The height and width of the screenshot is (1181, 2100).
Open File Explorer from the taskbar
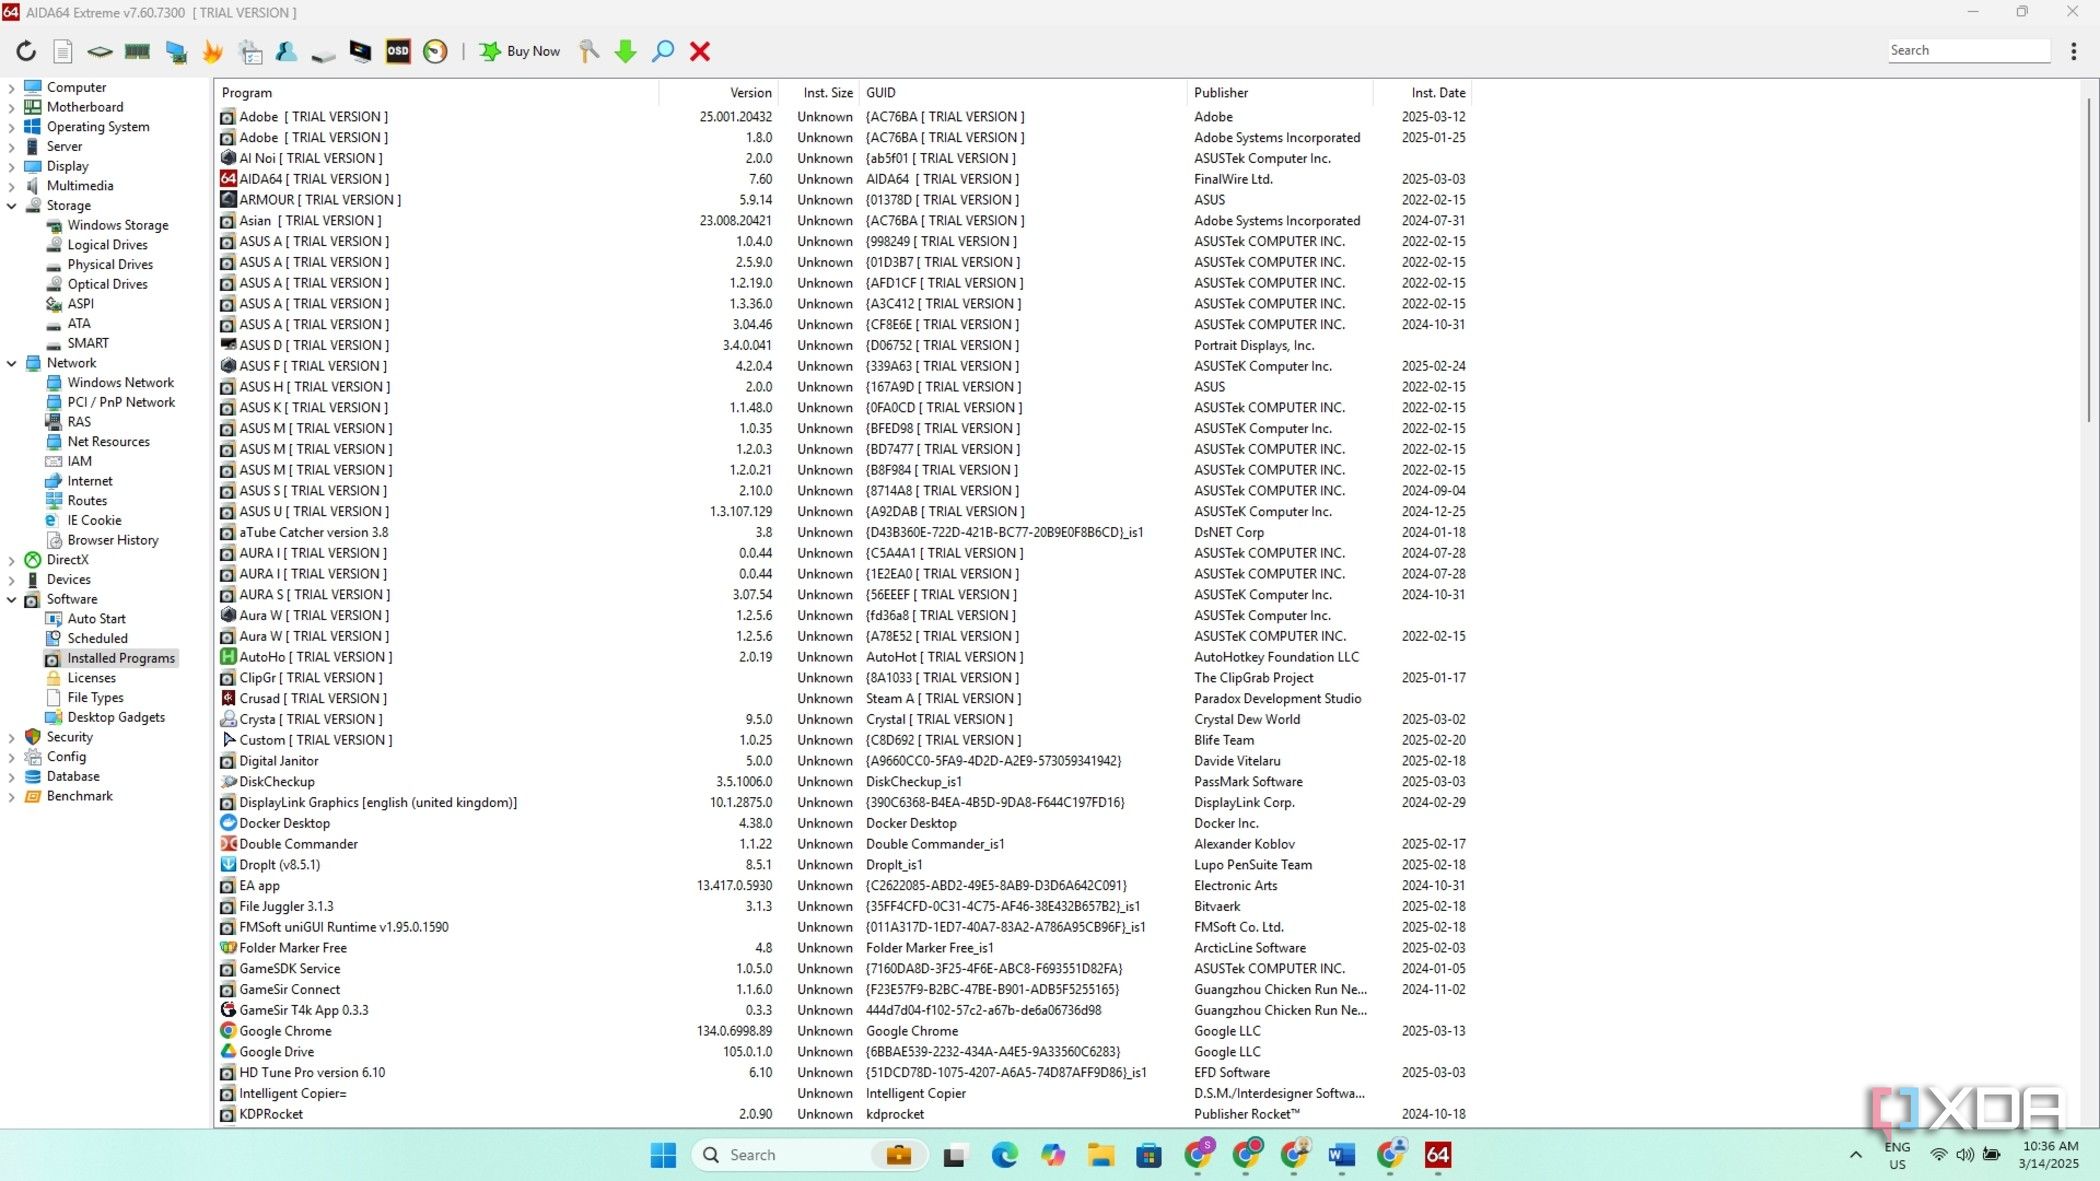[x=1101, y=1156]
